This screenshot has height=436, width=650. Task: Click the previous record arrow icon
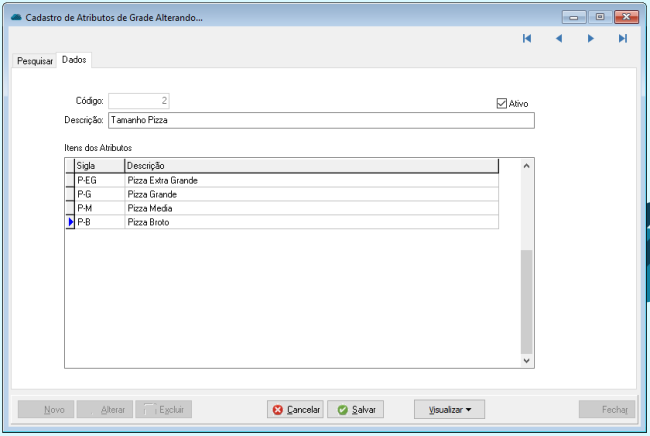[x=559, y=39]
